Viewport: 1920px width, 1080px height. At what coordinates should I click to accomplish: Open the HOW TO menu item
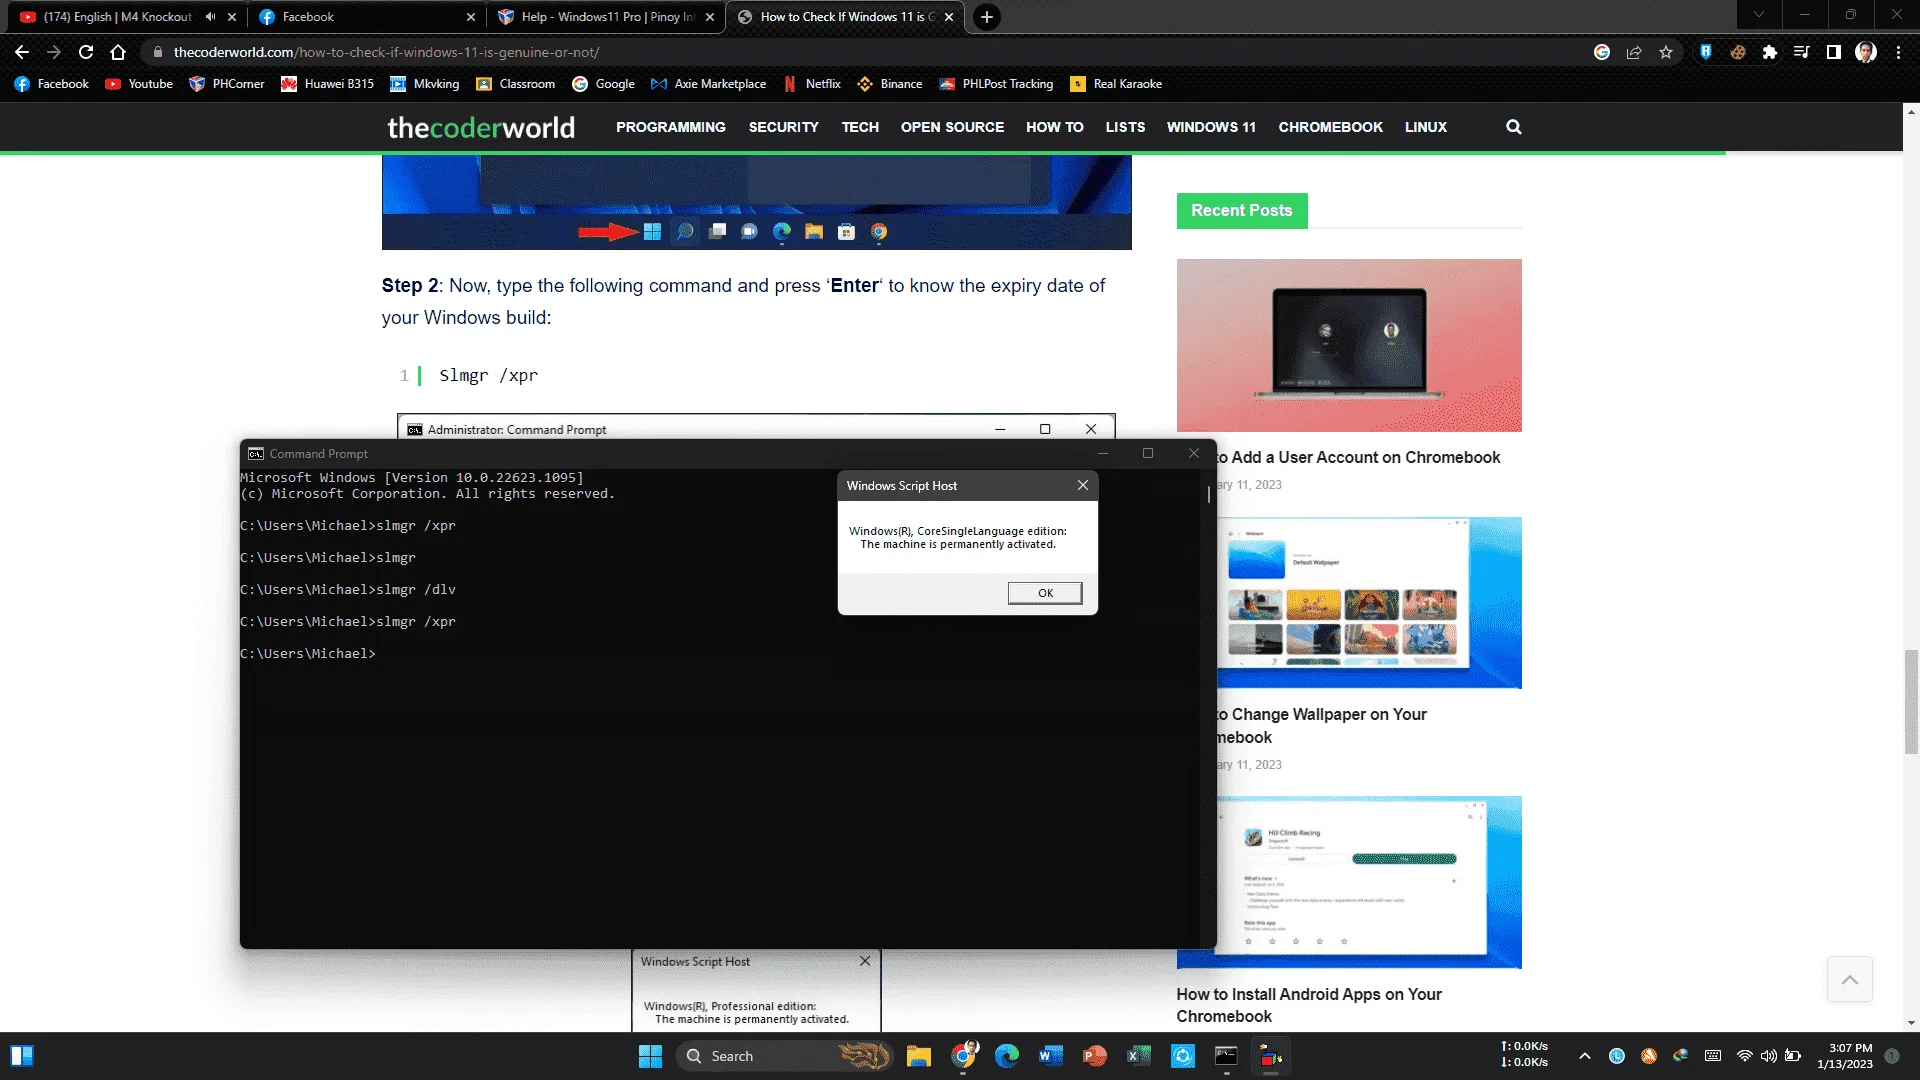1054,127
